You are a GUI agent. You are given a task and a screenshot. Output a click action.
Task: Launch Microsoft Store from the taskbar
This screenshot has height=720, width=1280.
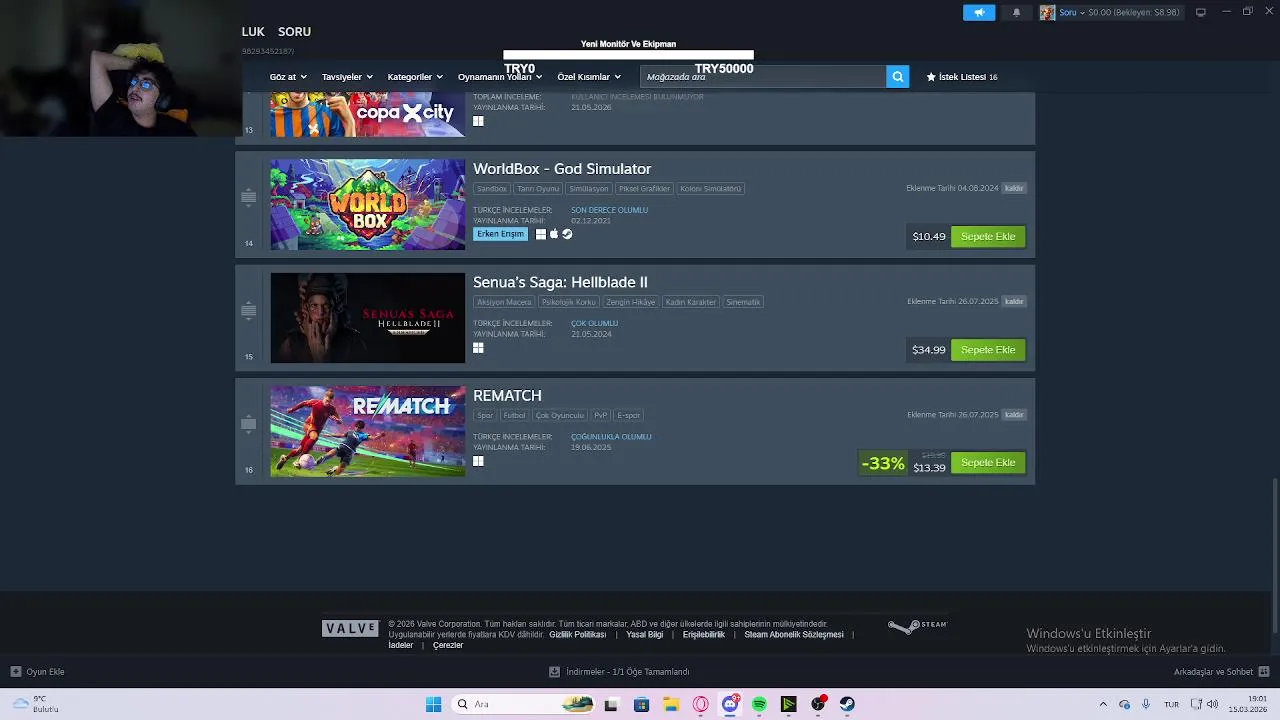point(641,704)
